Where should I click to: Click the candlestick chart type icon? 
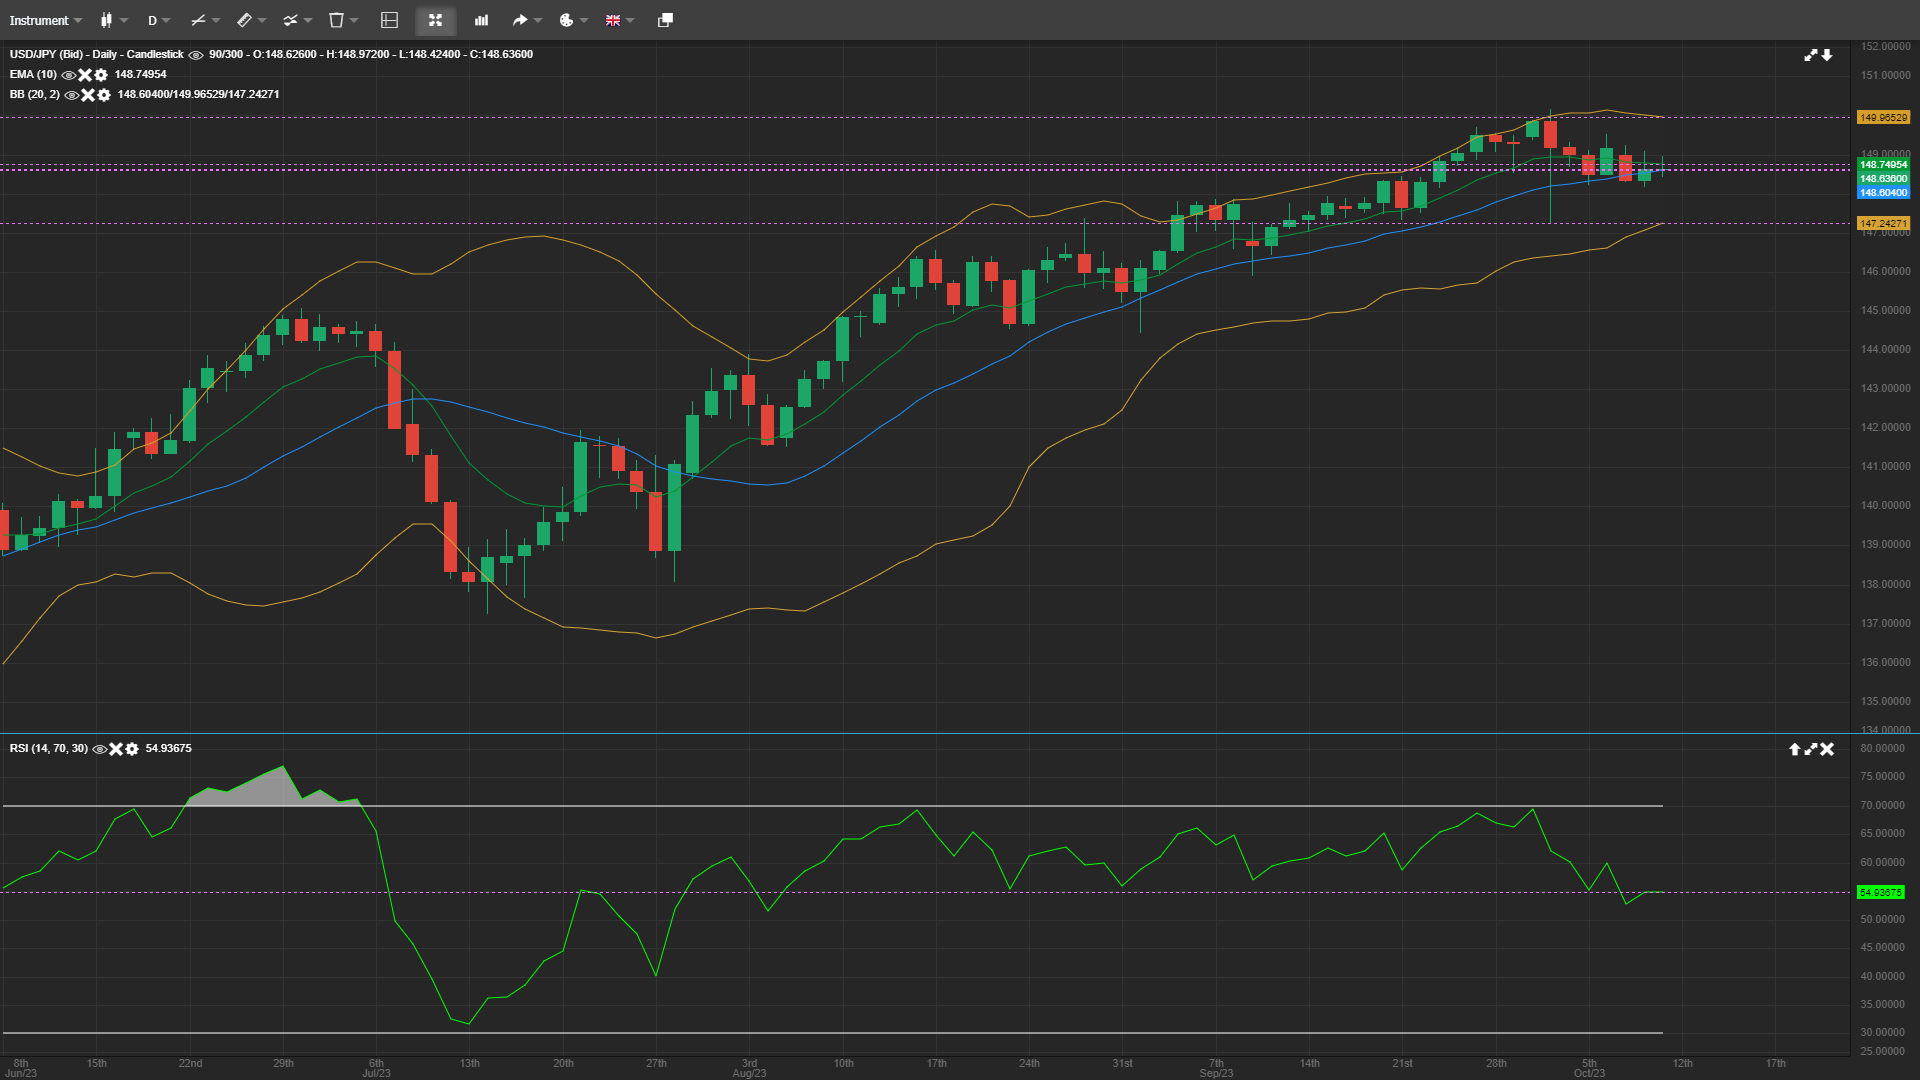(x=106, y=20)
